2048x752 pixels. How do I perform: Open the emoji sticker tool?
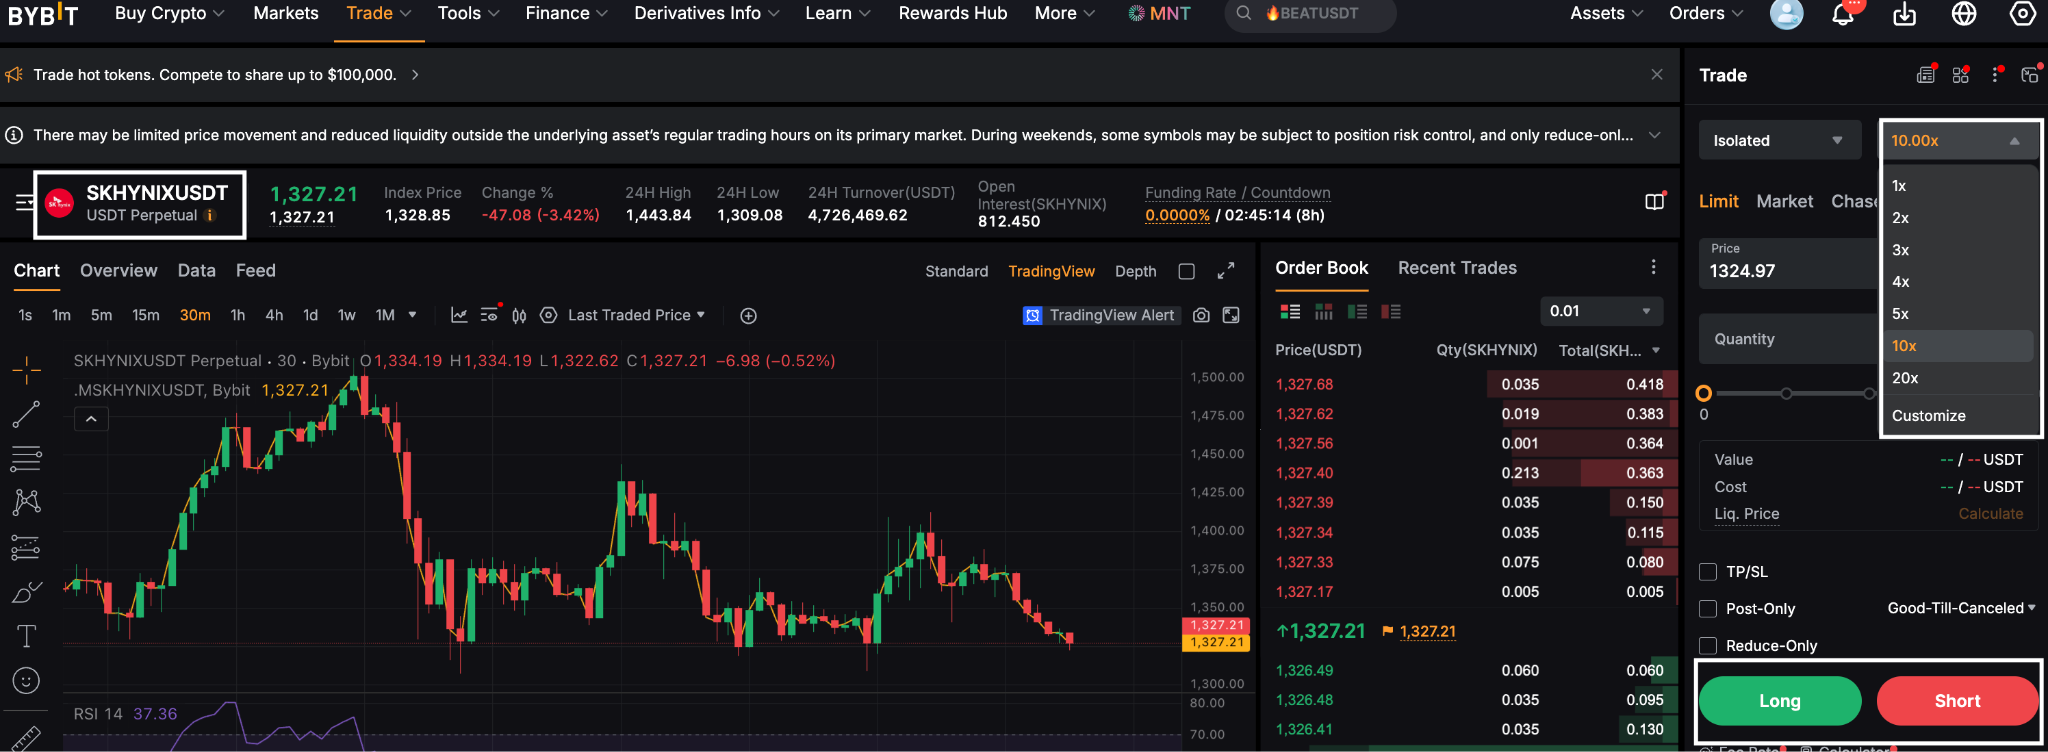click(27, 681)
